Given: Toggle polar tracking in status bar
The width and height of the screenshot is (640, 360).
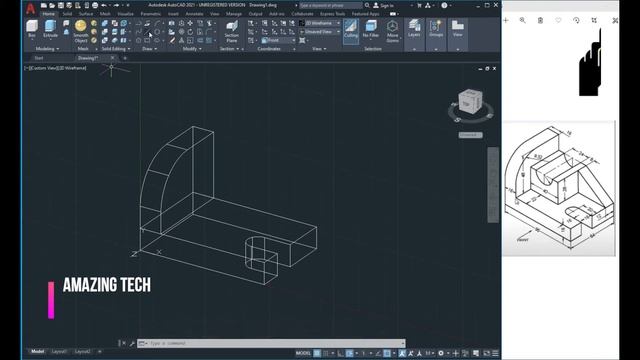Looking at the screenshot, I should [x=350, y=353].
